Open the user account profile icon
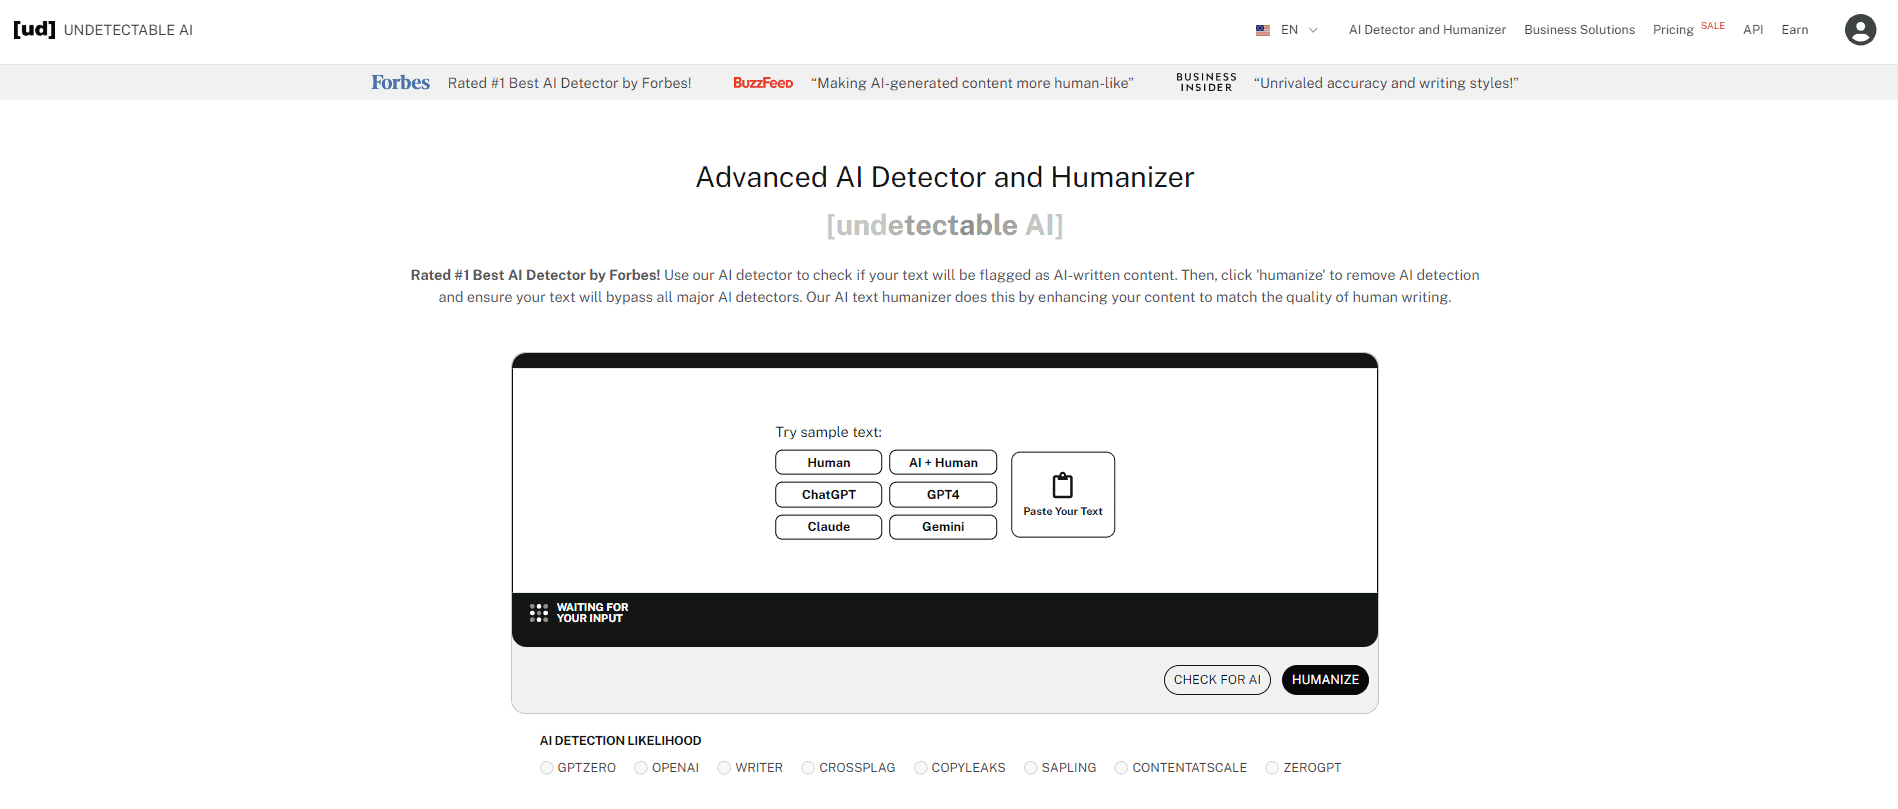 click(x=1860, y=30)
